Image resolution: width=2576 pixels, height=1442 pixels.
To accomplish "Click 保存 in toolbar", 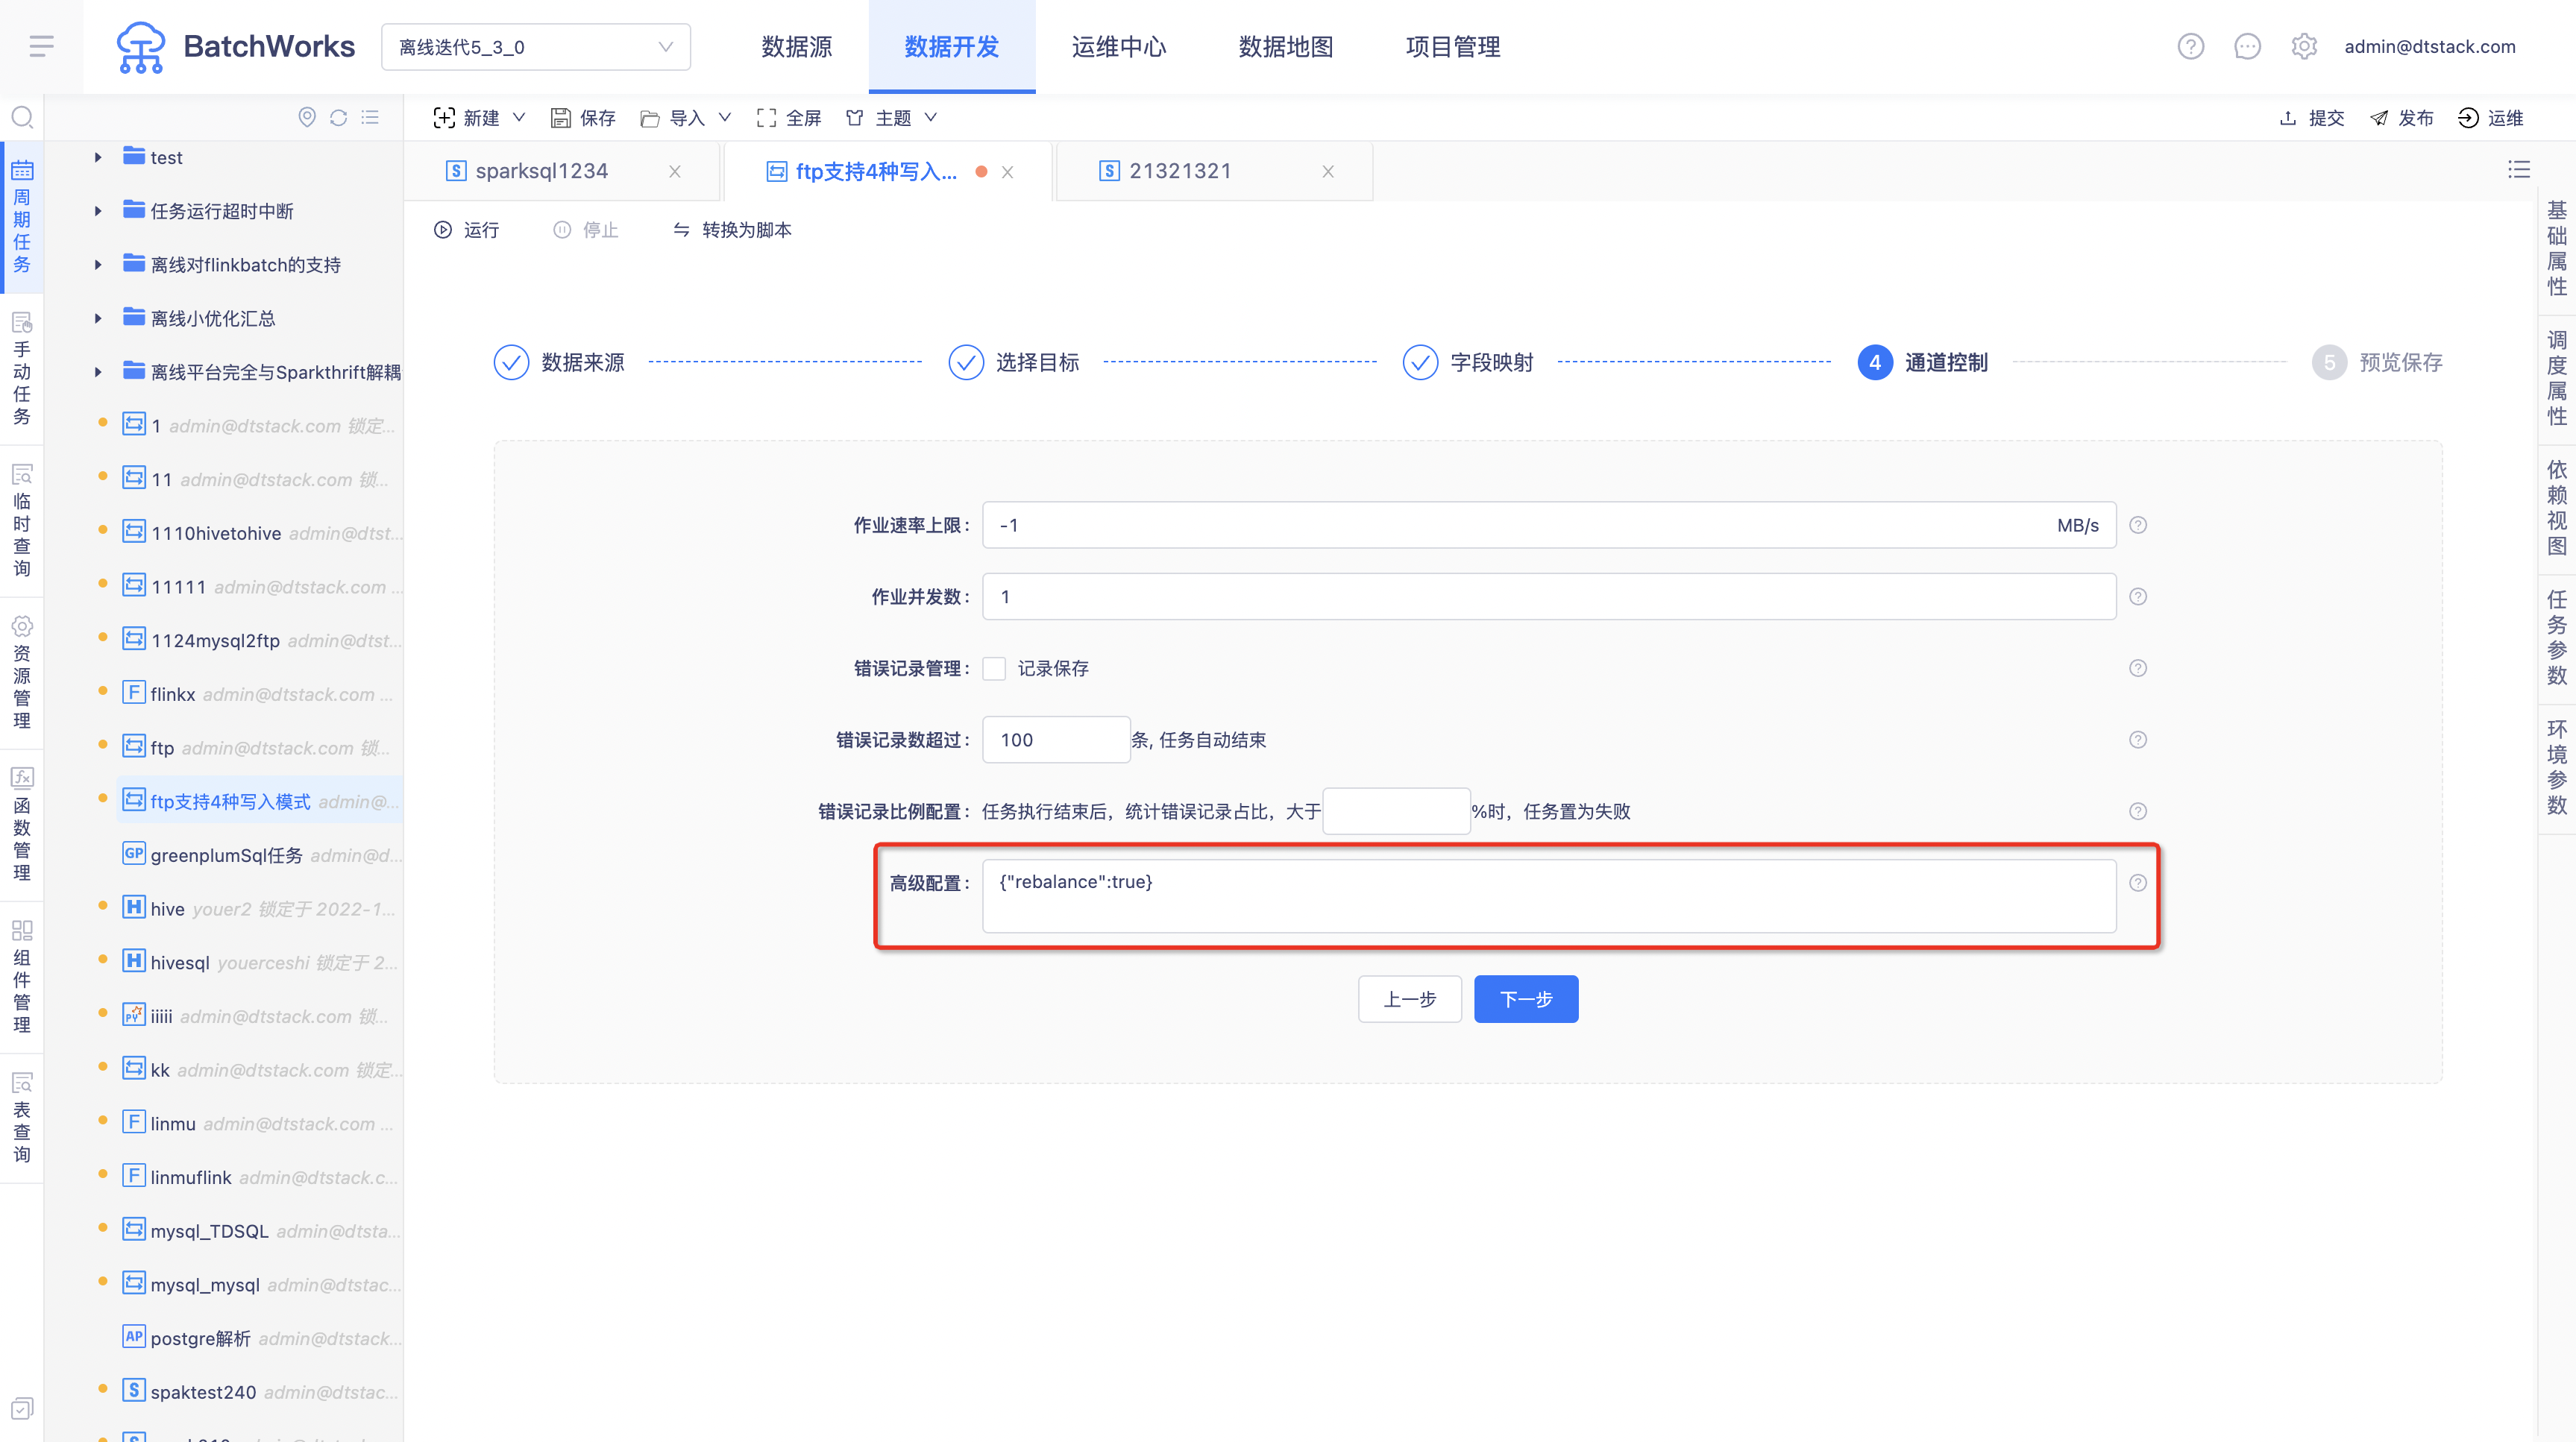I will [583, 118].
